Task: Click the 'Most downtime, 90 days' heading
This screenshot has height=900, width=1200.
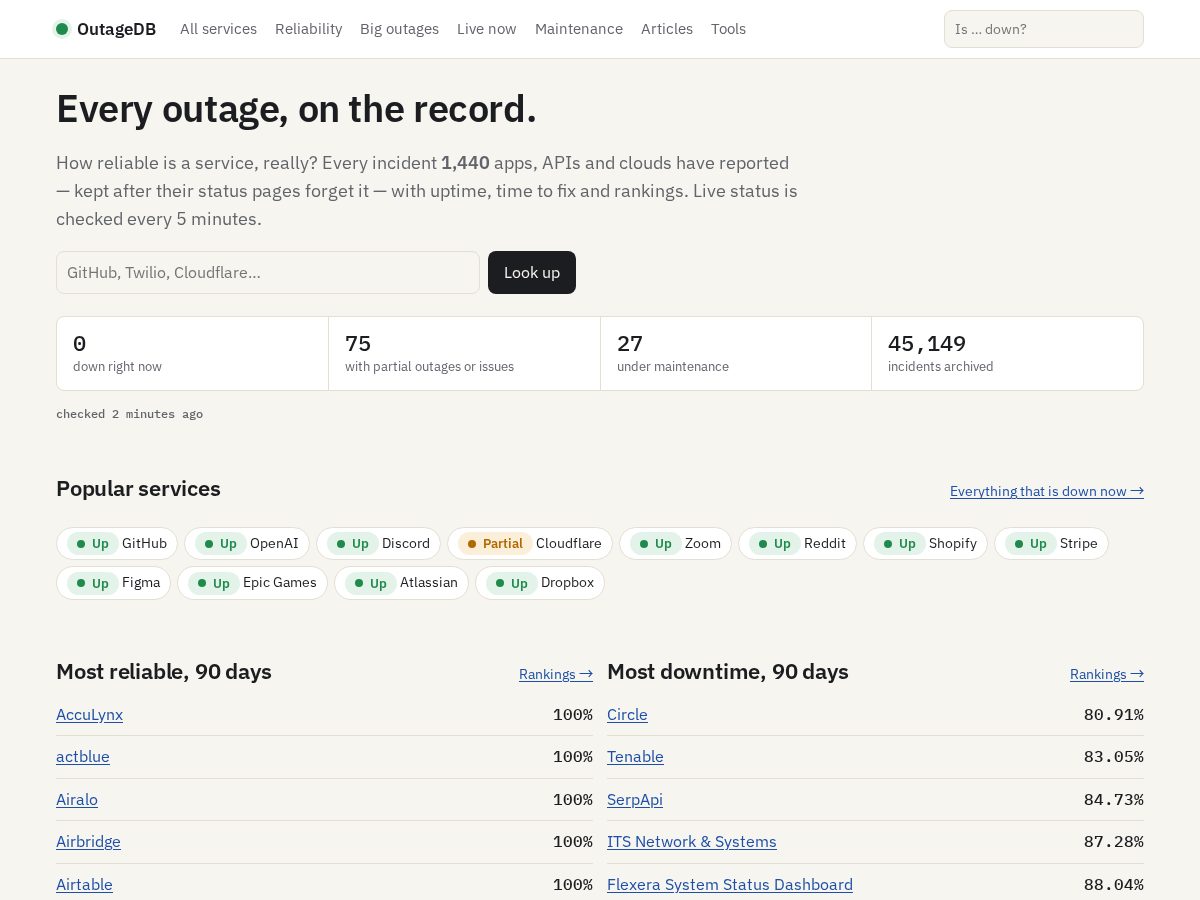Action: click(728, 672)
